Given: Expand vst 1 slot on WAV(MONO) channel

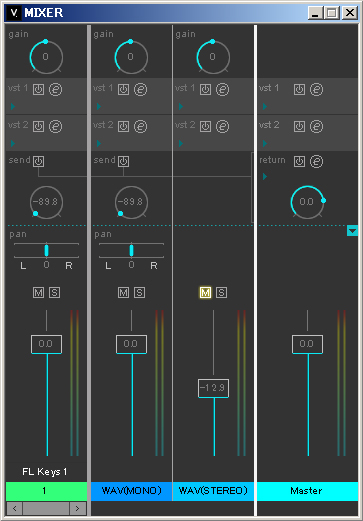Looking at the screenshot, I should [x=98, y=106].
